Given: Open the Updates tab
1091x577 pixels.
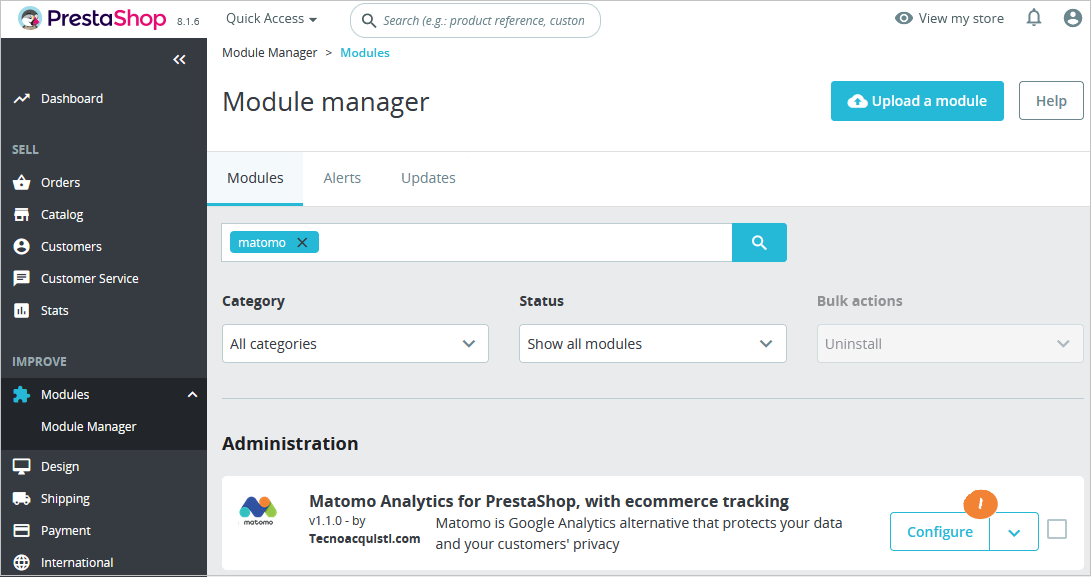Looking at the screenshot, I should (428, 177).
